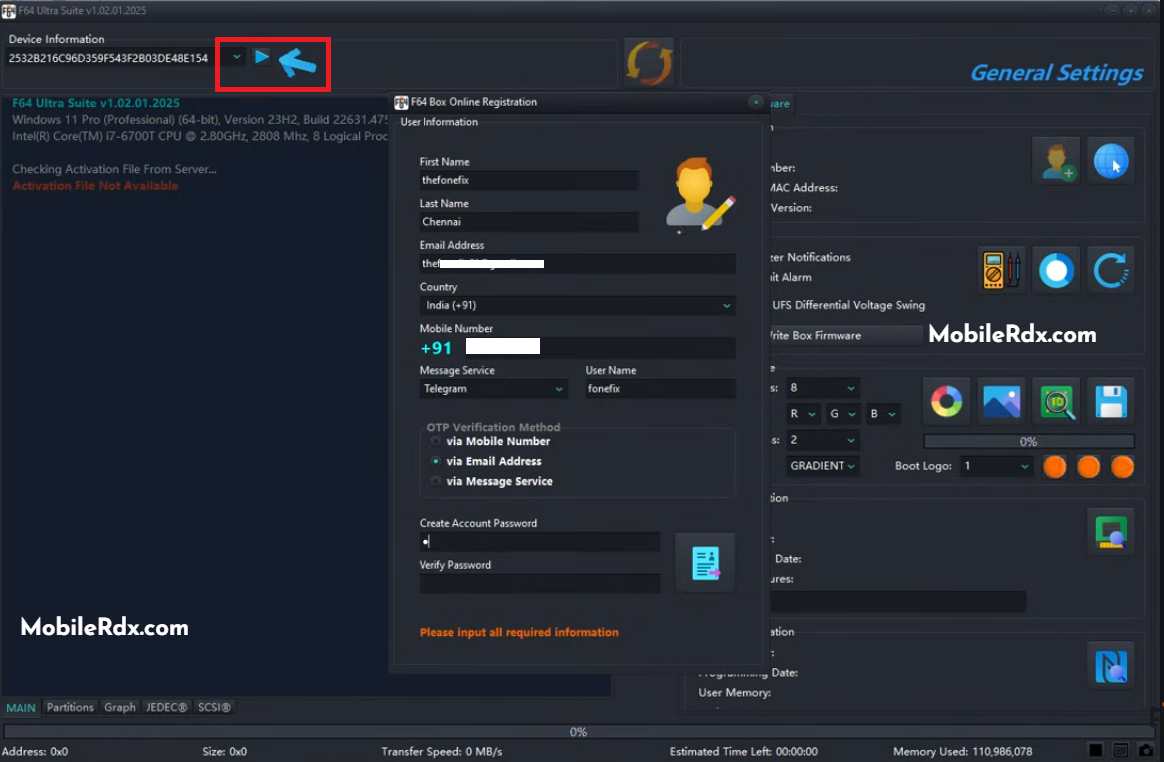Viewport: 1164px width, 762px height.
Task: Click the blue play arrow beside device ID
Action: (x=261, y=56)
